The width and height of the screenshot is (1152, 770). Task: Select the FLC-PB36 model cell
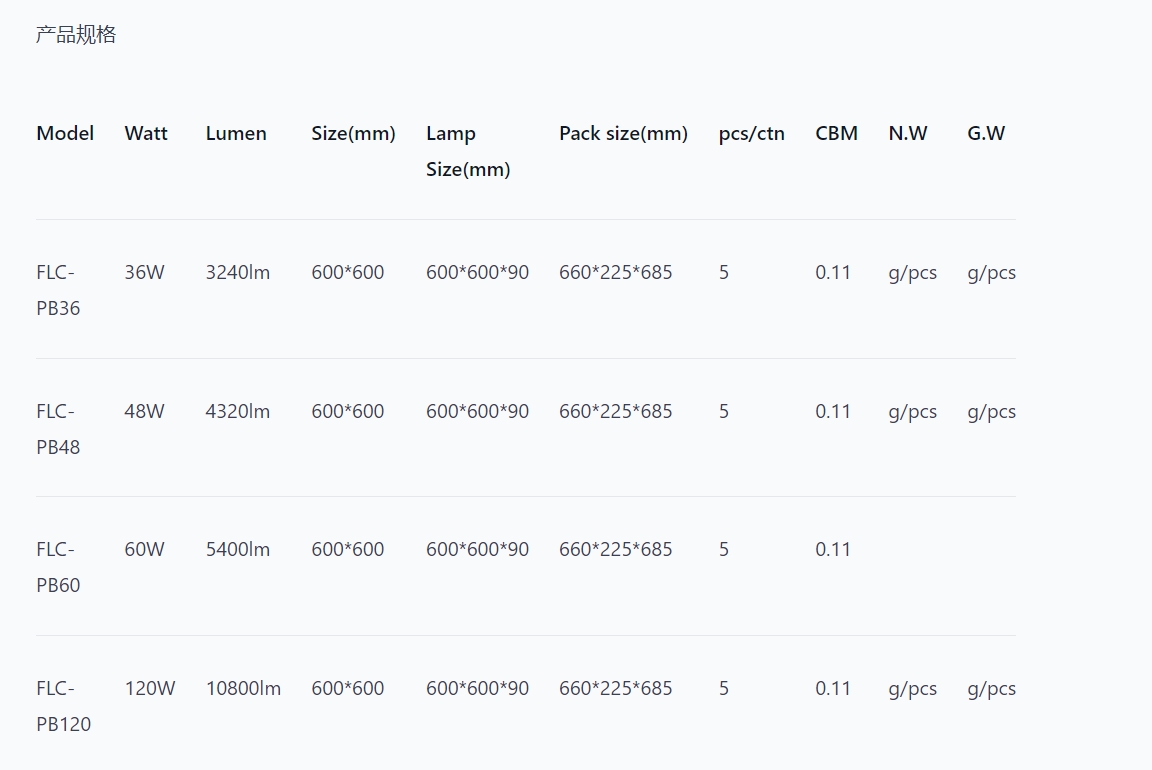click(58, 290)
